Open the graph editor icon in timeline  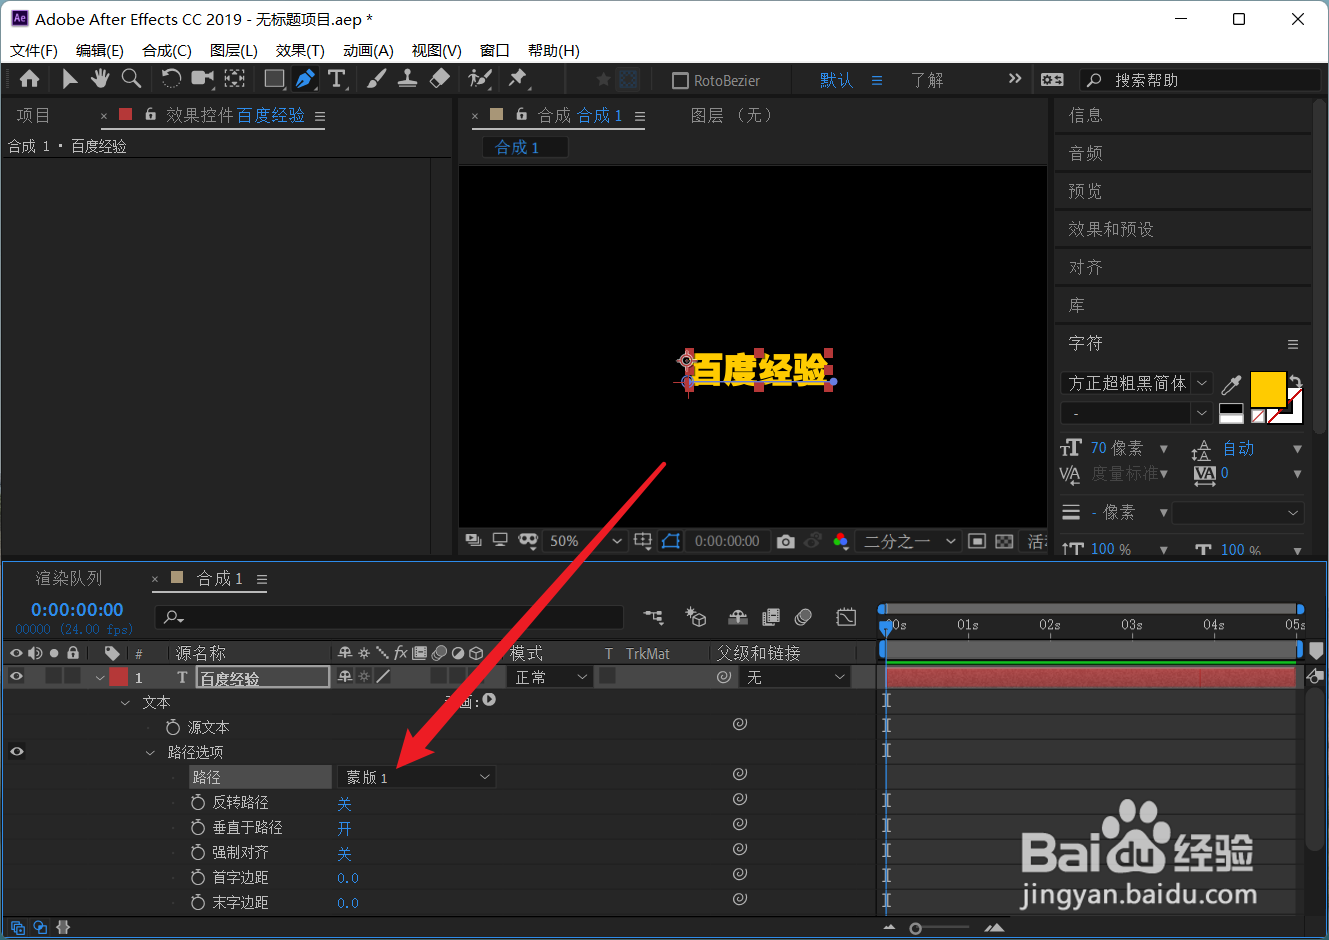pyautogui.click(x=846, y=617)
